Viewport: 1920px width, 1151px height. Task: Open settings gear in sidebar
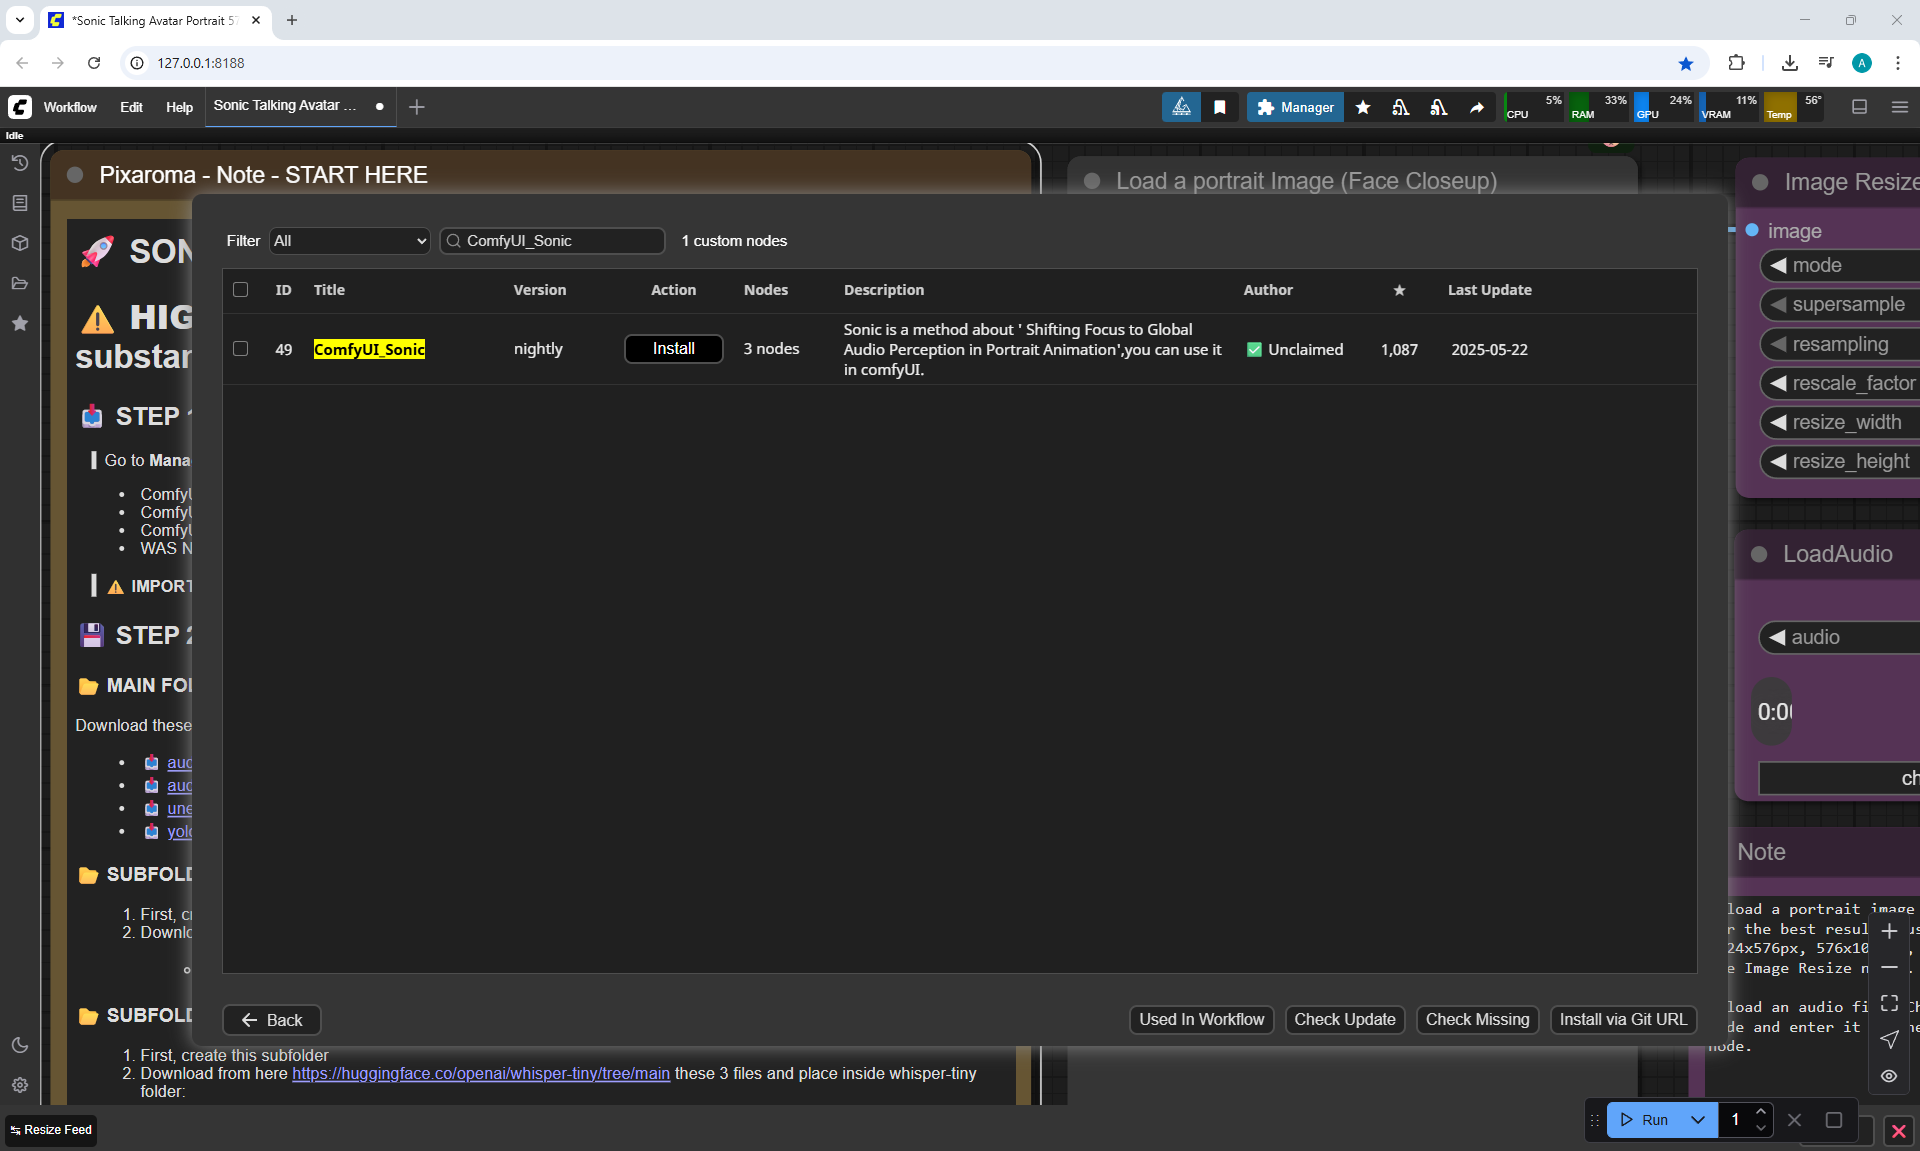[x=19, y=1085]
